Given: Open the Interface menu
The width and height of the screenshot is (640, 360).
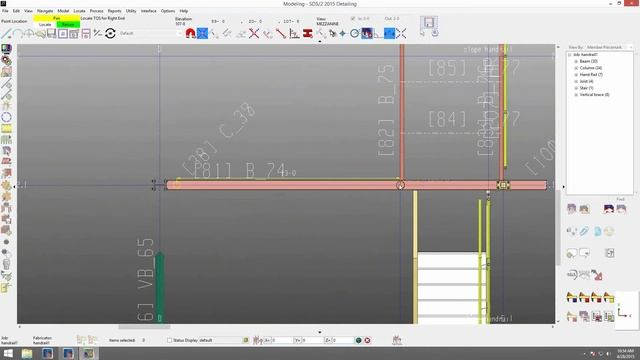Looking at the screenshot, I should coord(149,11).
